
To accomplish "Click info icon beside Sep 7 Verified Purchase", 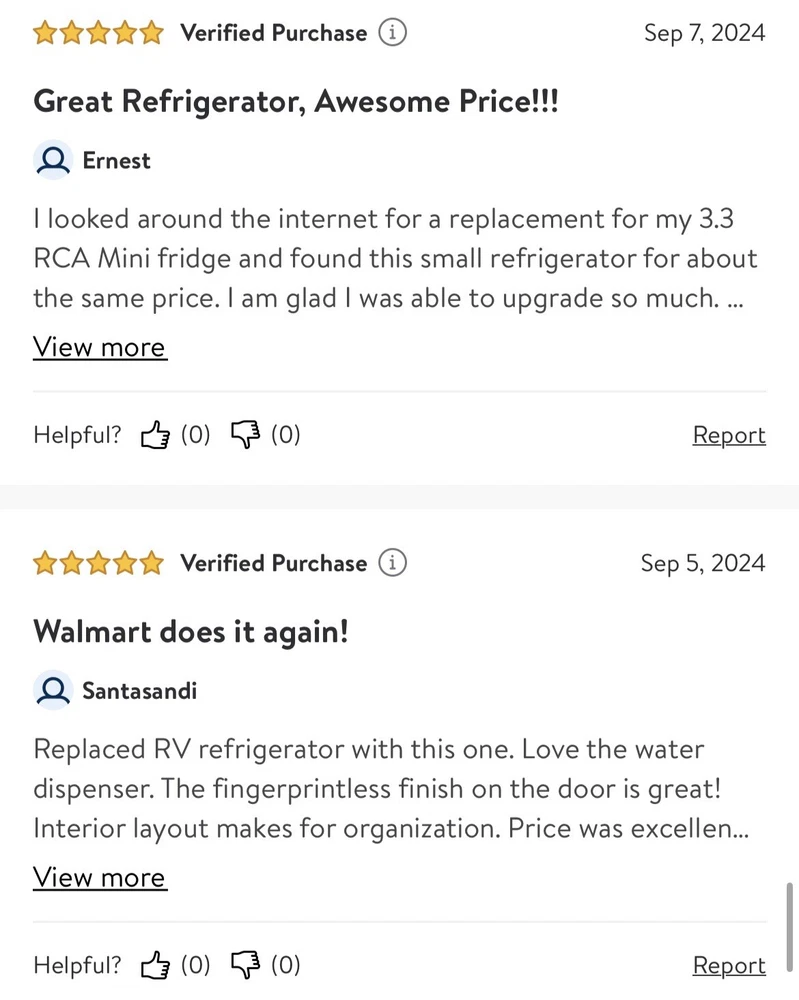I will pyautogui.click(x=394, y=33).
